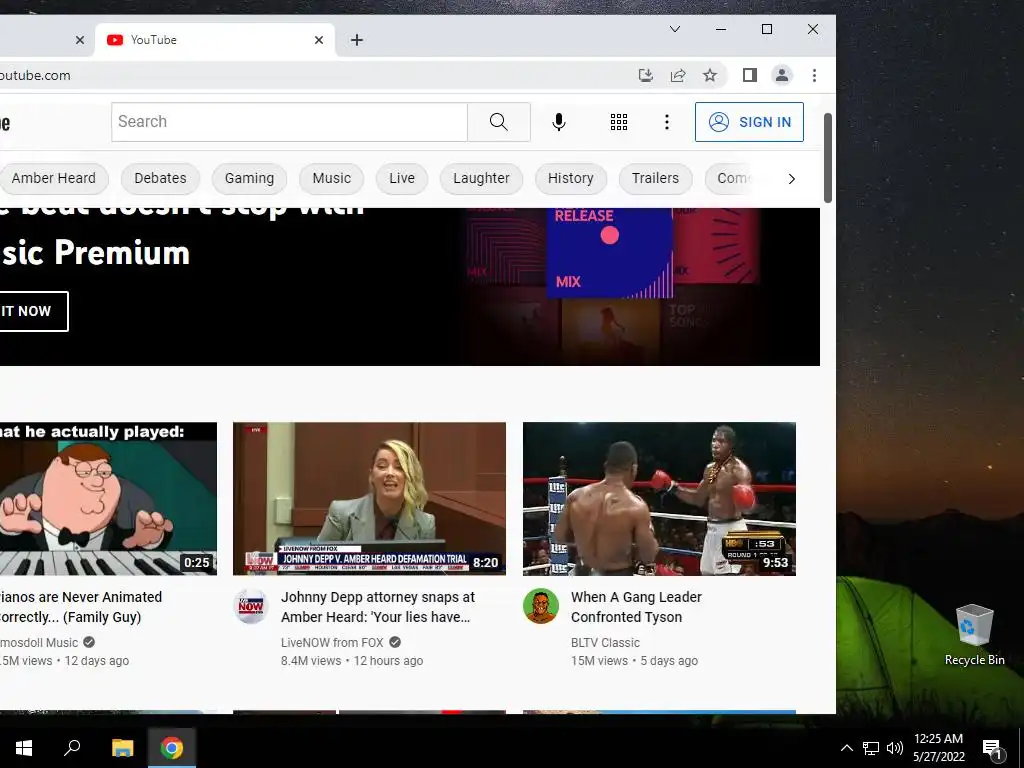Click the share page icon in address bar

(x=678, y=75)
